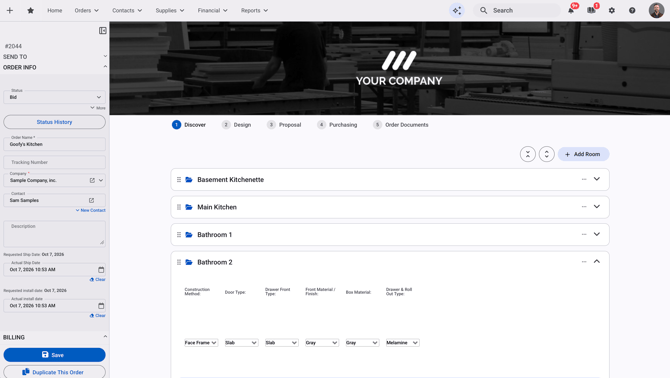Grab the Bathroom 2 drag handle

(x=179, y=262)
